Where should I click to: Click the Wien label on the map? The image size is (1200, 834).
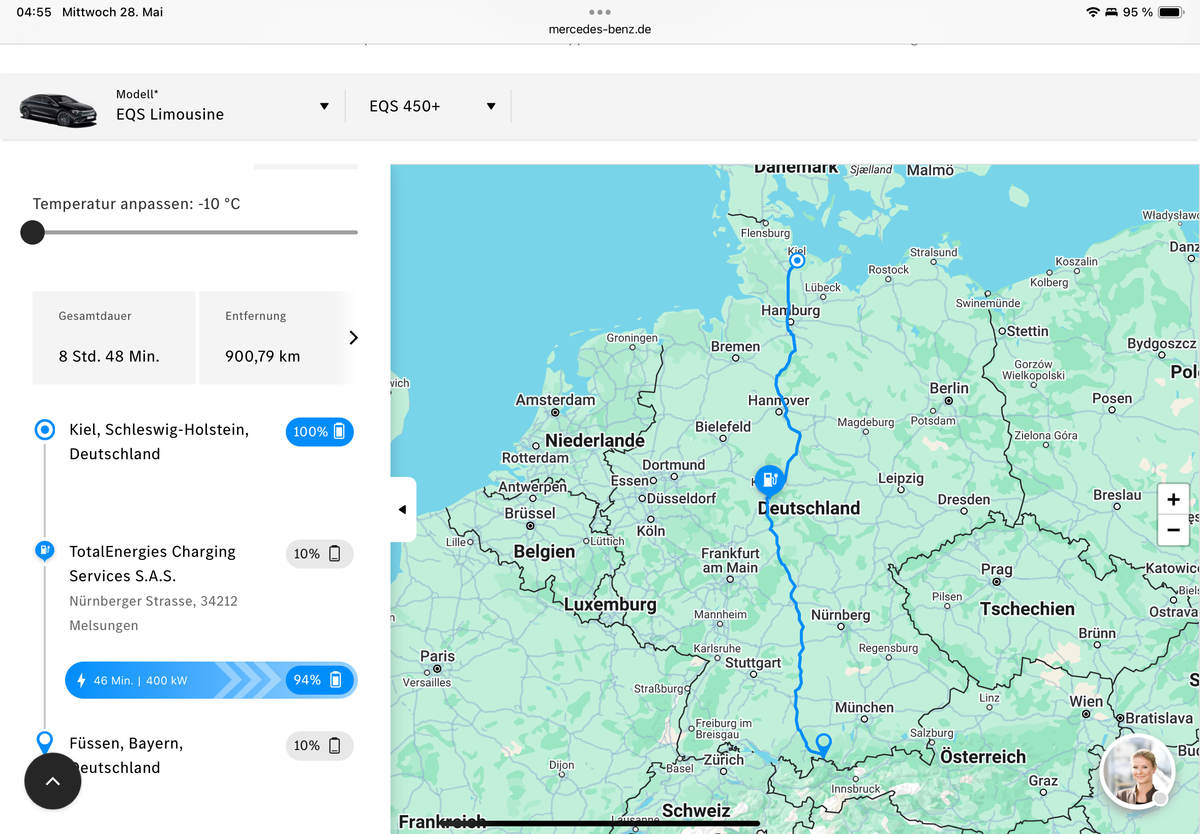click(x=1086, y=701)
